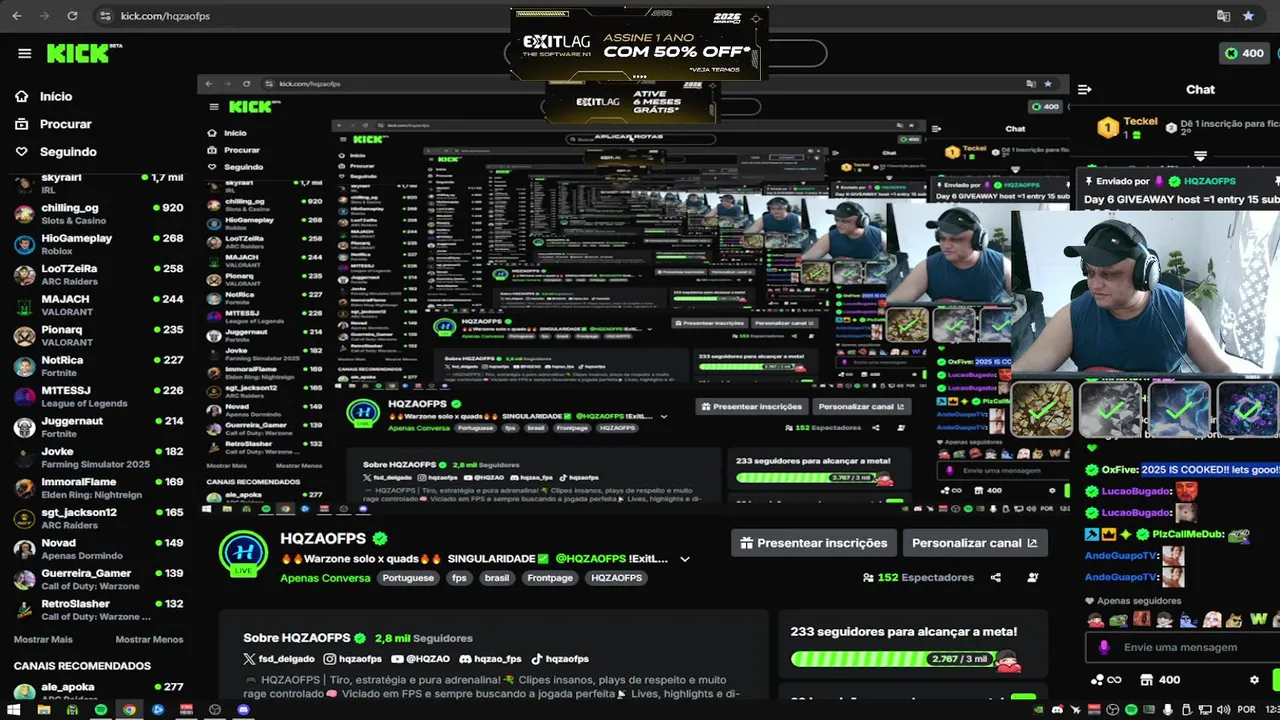Open Apenas Conversa category link
Image resolution: width=1280 pixels, height=720 pixels.
pyautogui.click(x=325, y=578)
